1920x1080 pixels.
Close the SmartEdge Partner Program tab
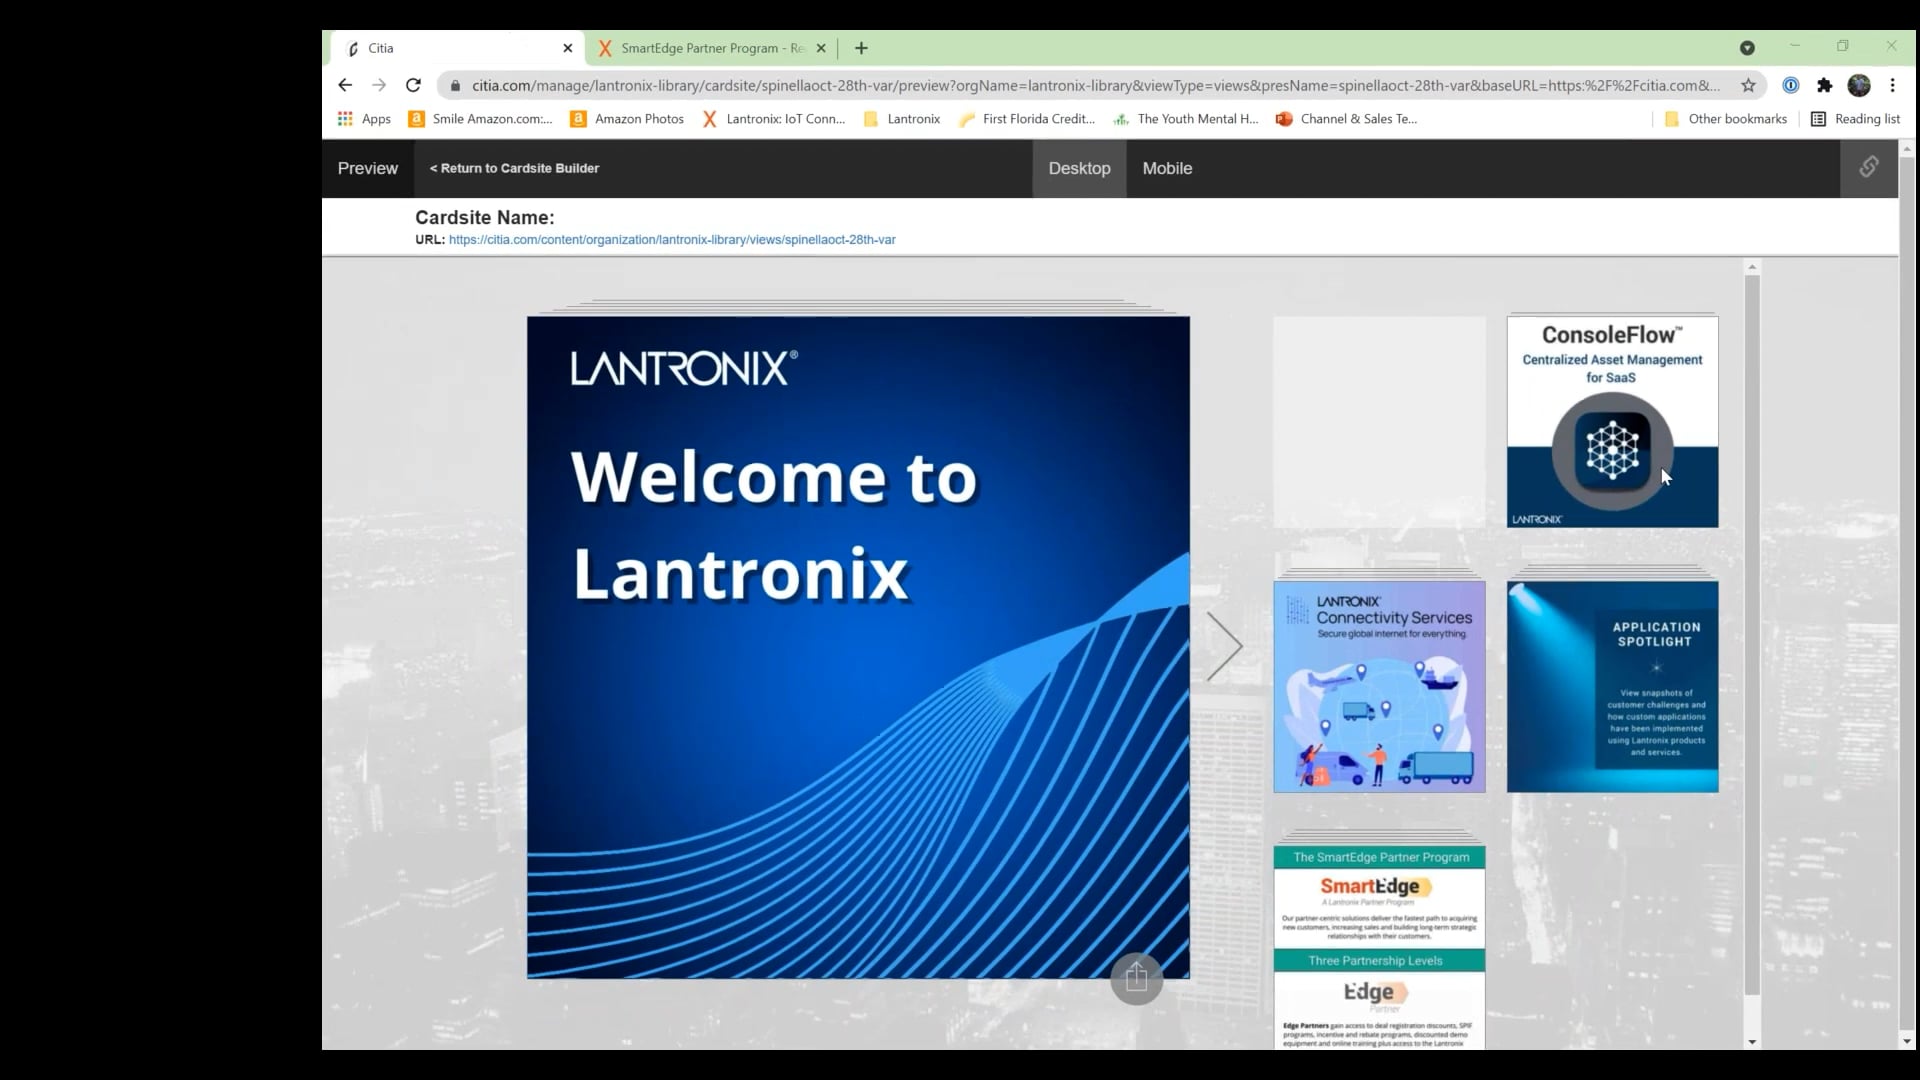tap(821, 48)
